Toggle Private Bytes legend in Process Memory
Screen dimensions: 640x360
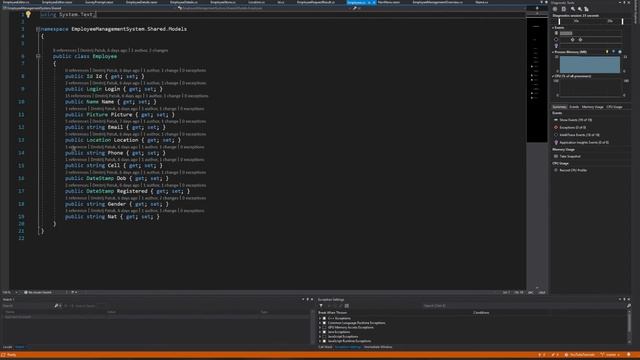(x=620, y=52)
